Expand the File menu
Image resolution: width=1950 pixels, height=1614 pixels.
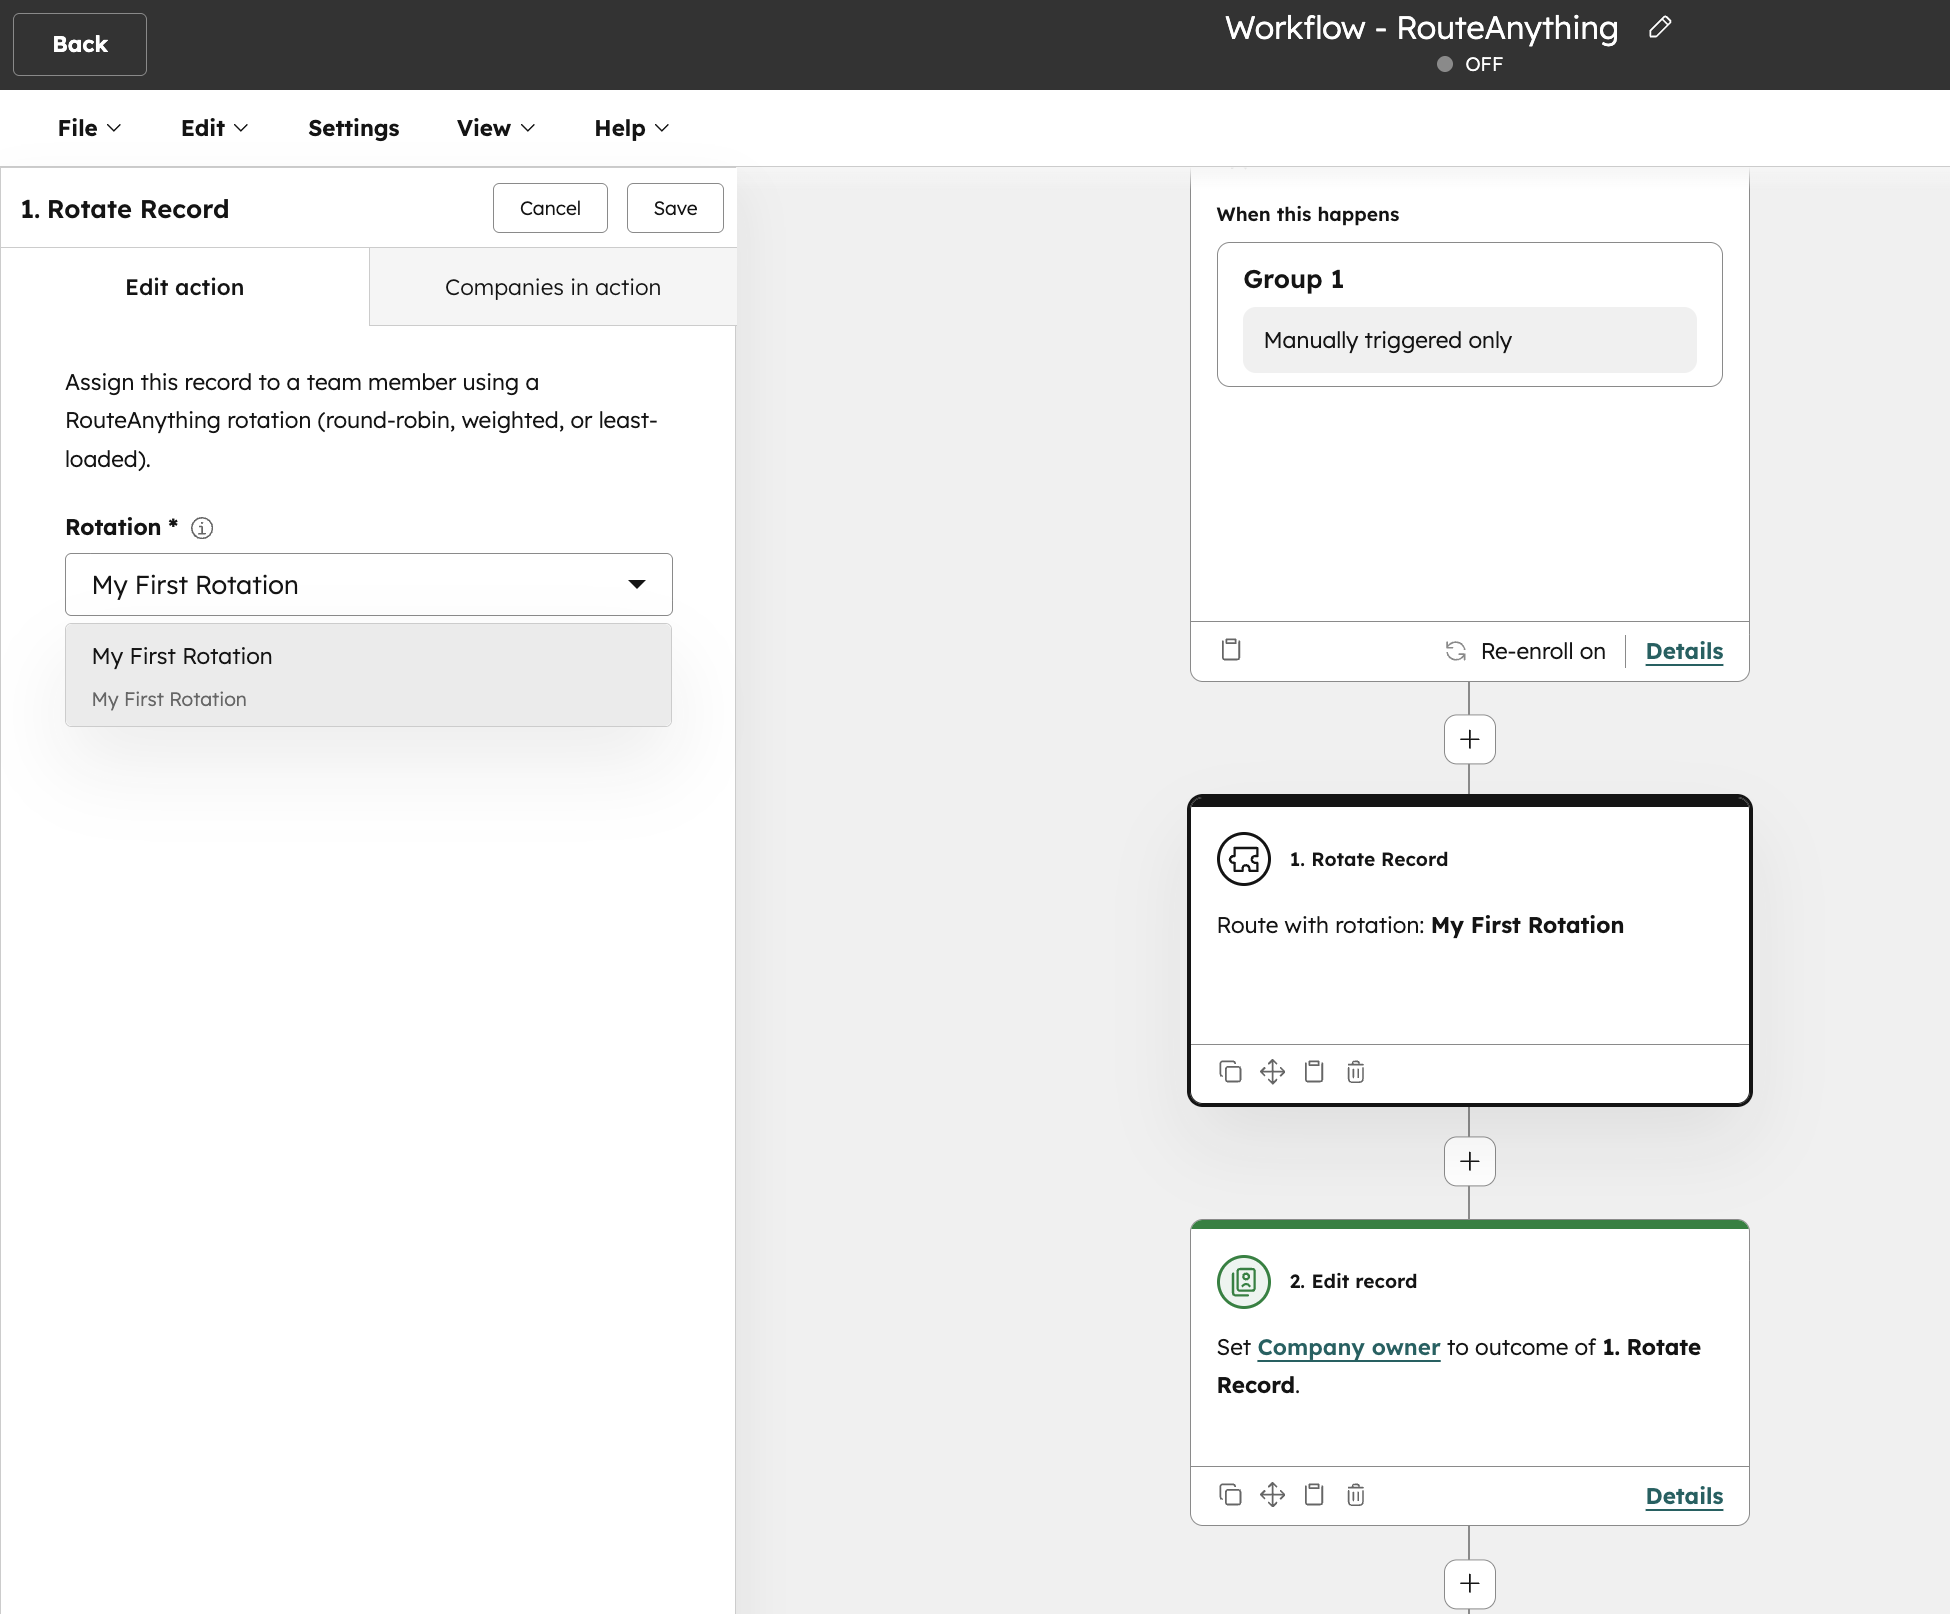89,128
